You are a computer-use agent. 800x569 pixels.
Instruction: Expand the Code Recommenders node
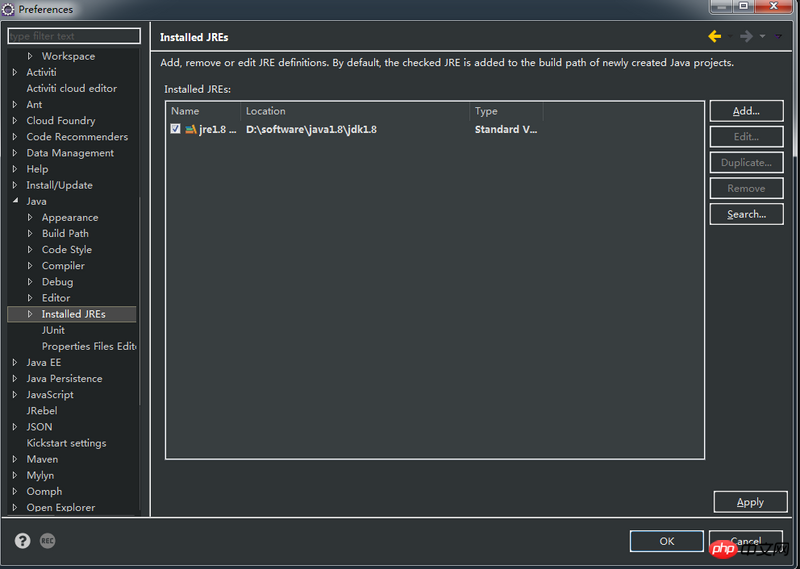15,137
